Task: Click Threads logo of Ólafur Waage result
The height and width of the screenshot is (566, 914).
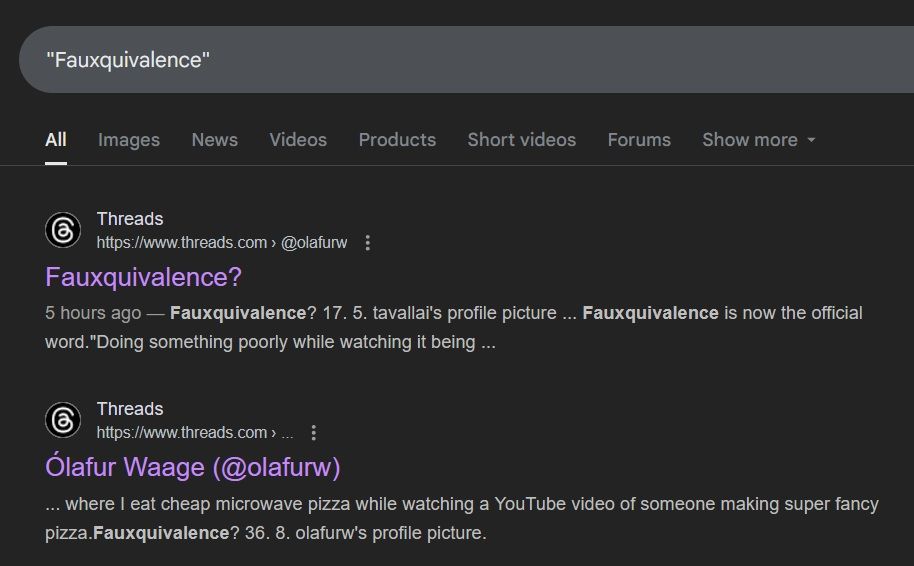Action: pos(63,420)
